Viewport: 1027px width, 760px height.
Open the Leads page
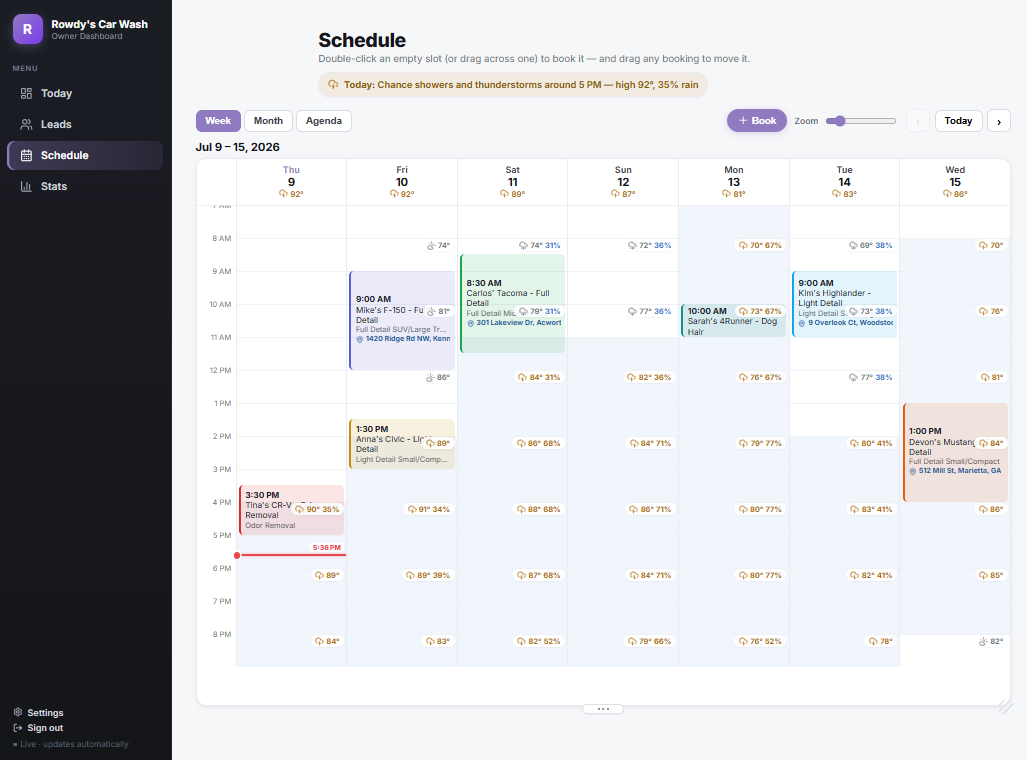coord(85,124)
